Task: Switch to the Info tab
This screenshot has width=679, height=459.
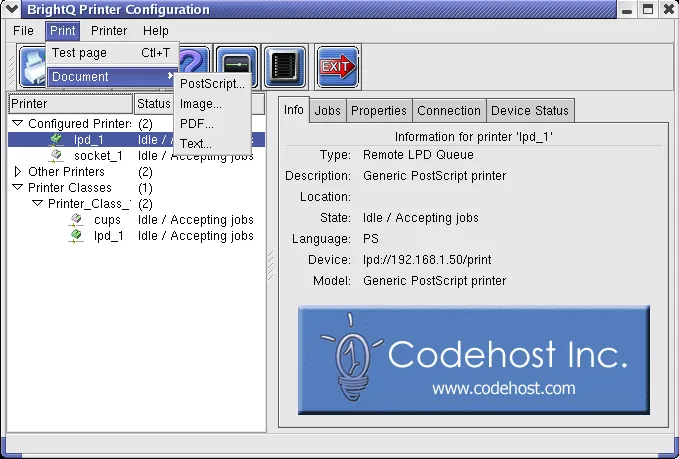Action: tap(294, 110)
